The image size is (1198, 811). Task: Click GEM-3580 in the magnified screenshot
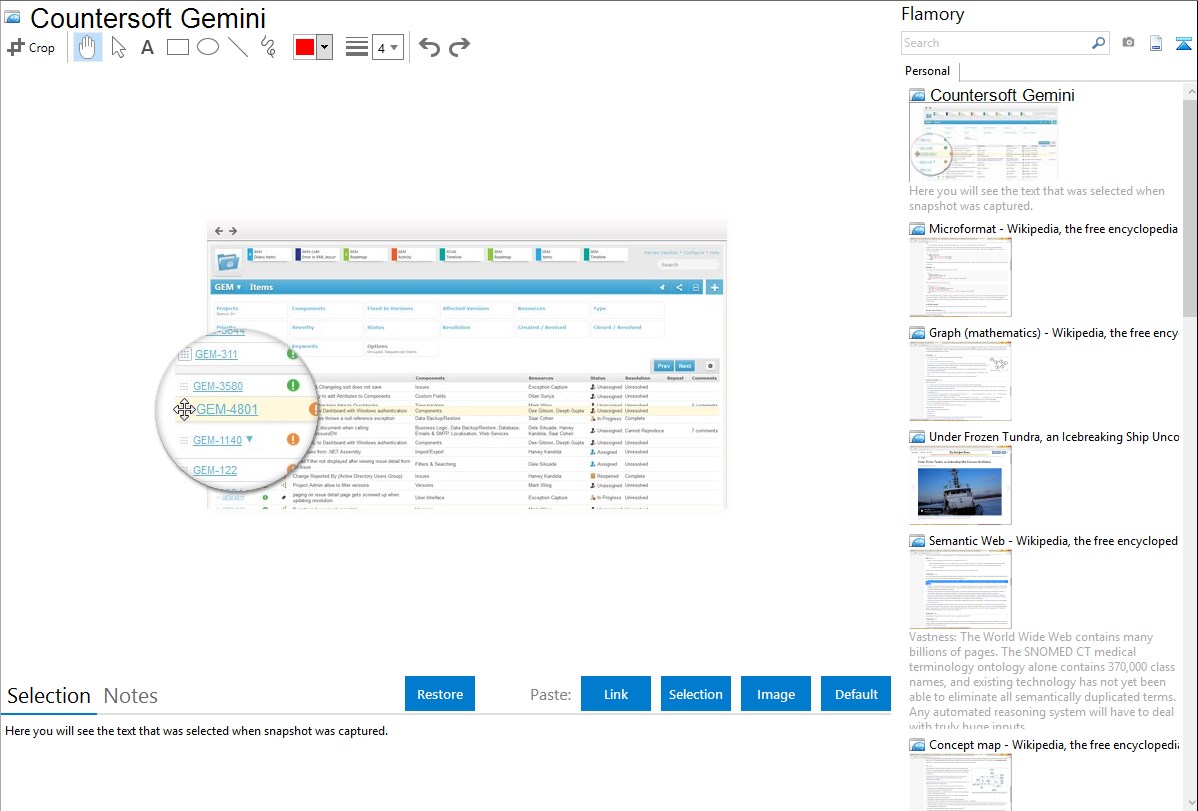(x=218, y=386)
